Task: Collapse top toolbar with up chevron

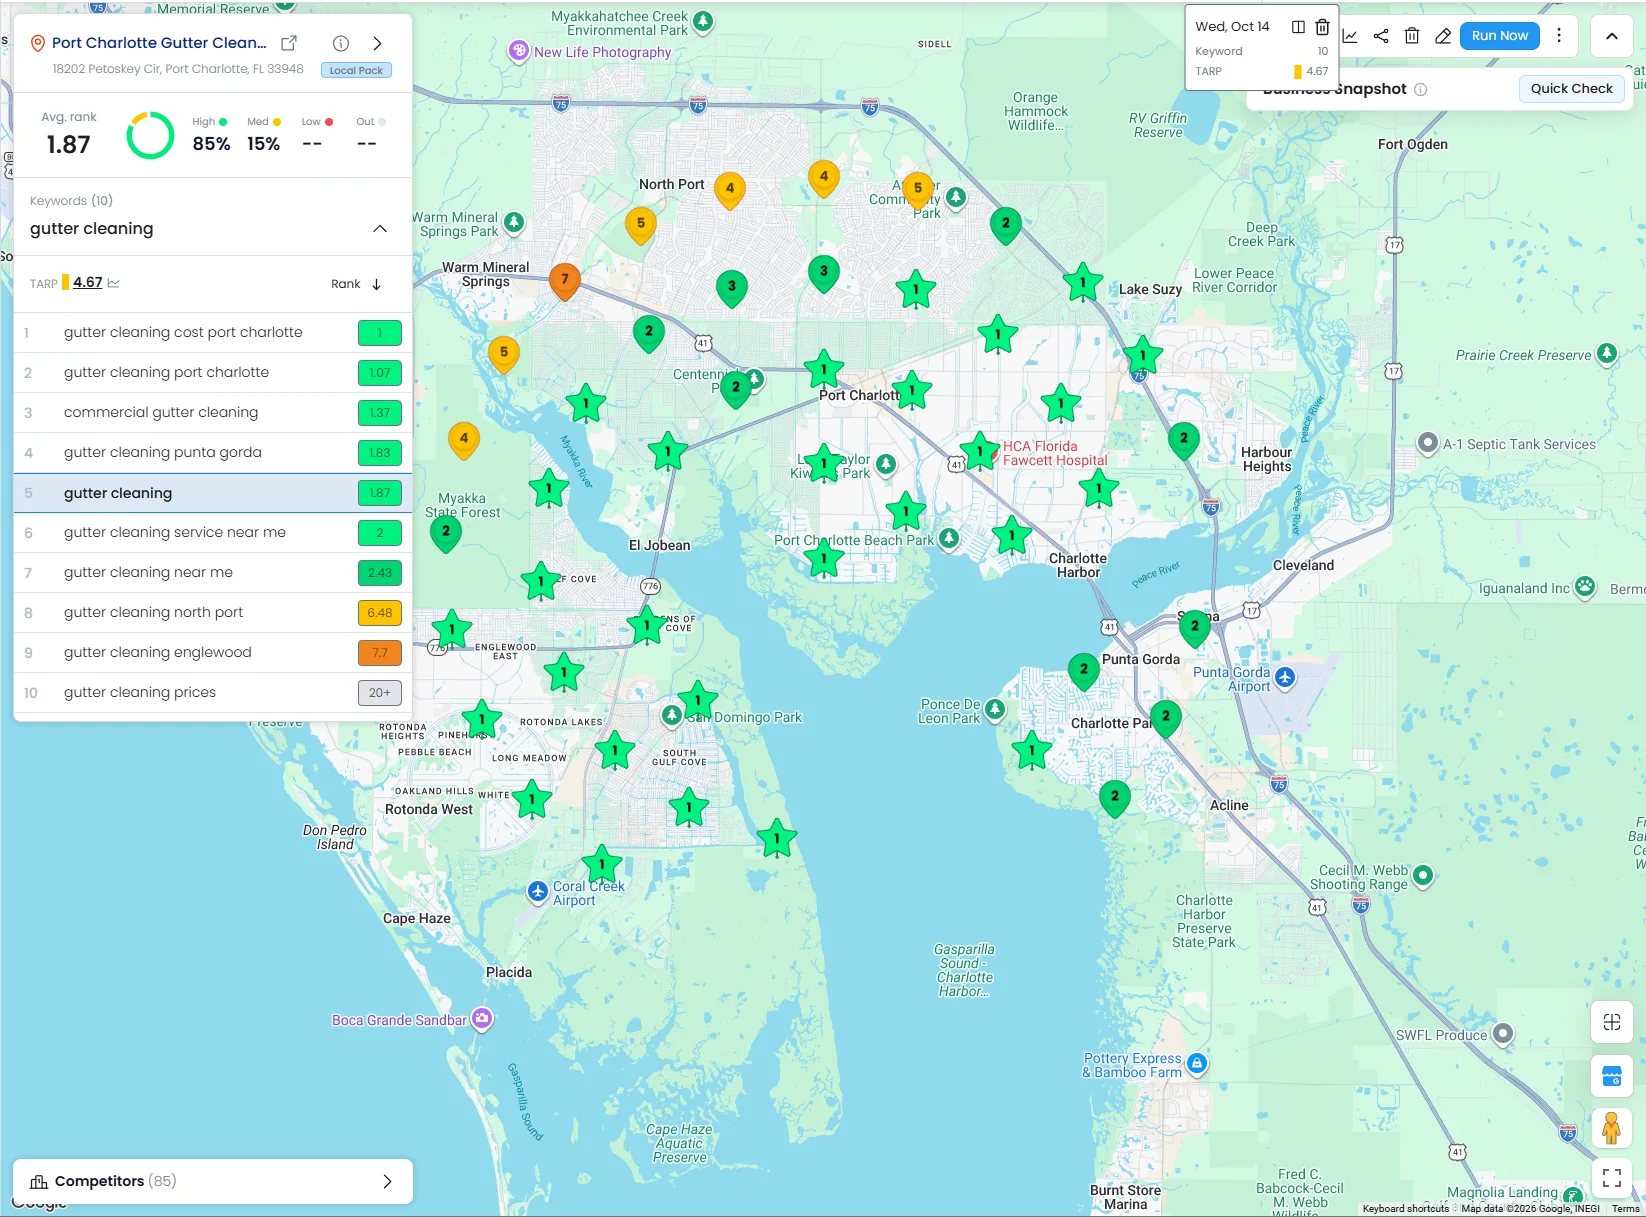Action: coord(1612,36)
